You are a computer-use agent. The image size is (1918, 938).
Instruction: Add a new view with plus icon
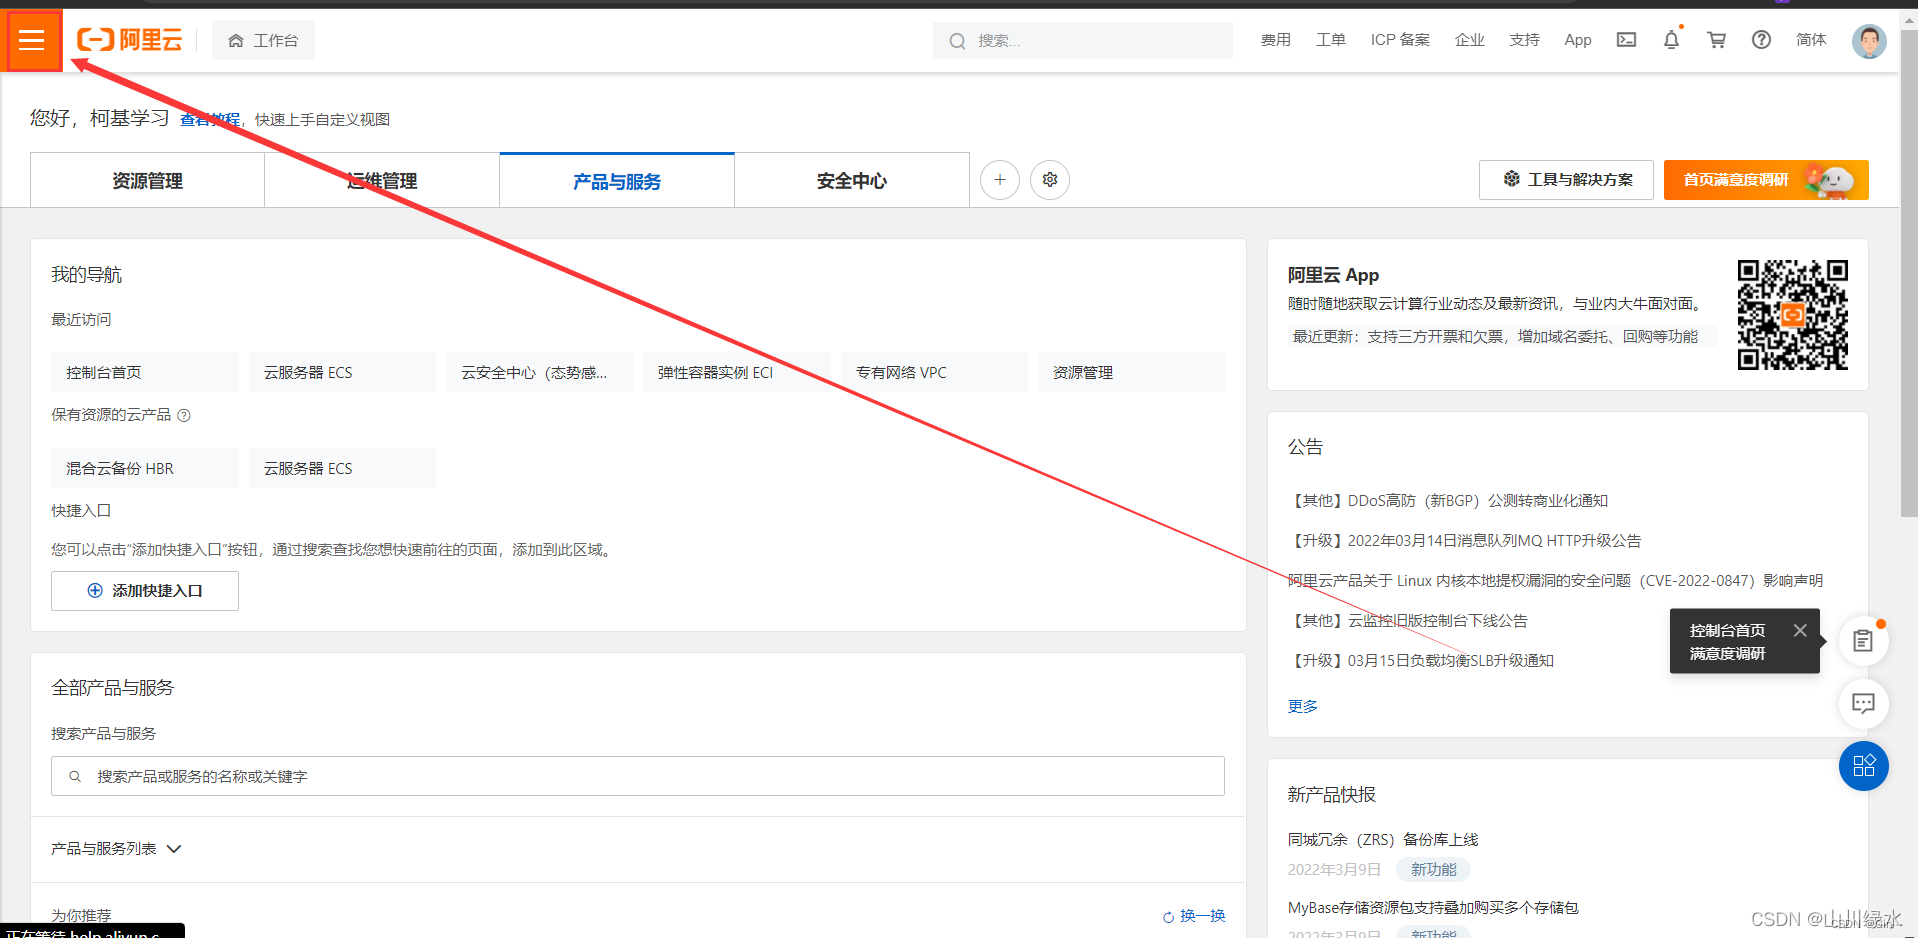coord(1000,180)
